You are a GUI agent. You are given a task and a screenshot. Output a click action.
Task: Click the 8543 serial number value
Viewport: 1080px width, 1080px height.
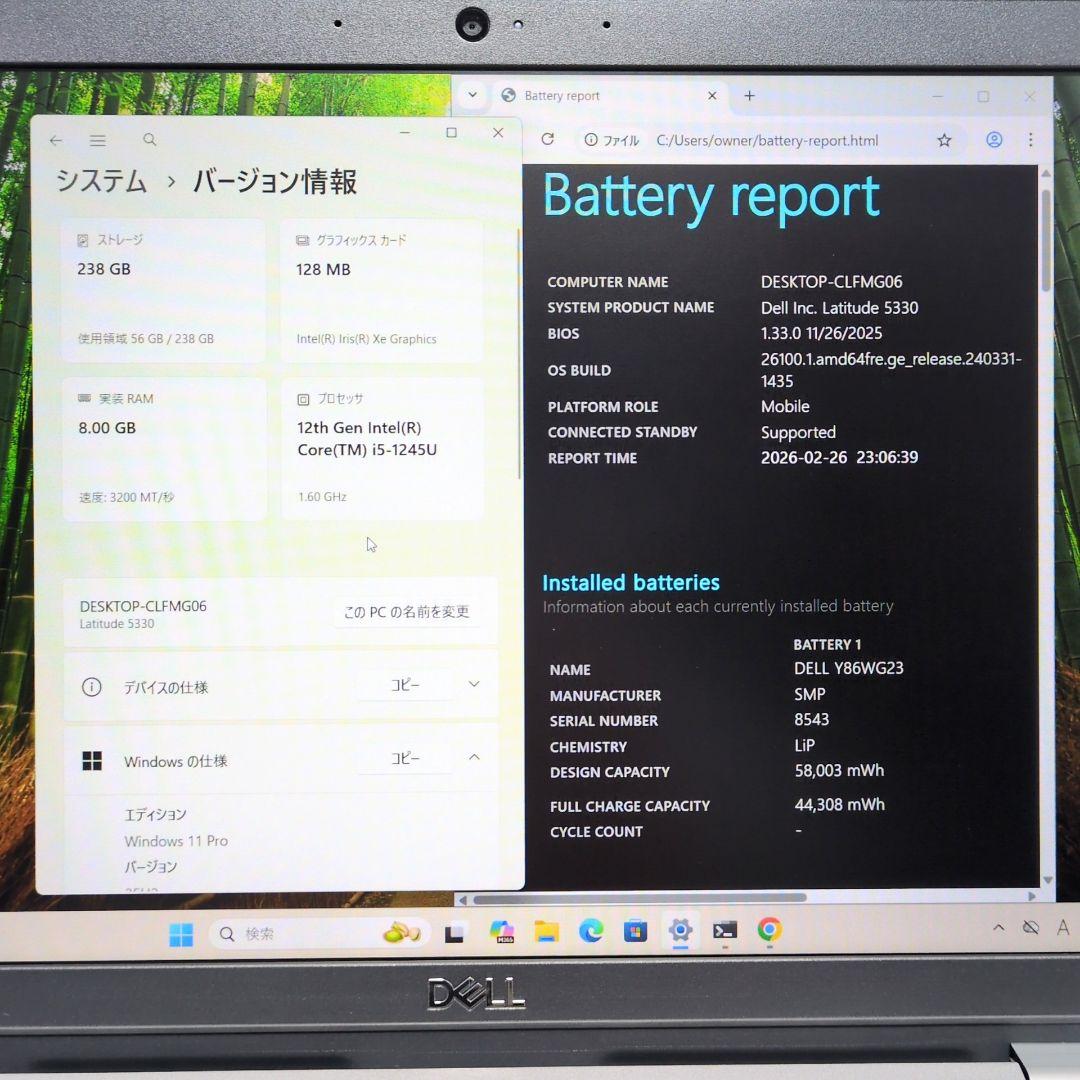(811, 720)
